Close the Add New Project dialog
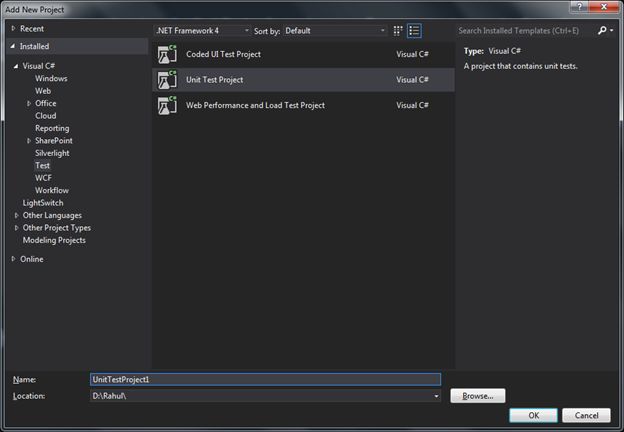The image size is (624, 432). pyautogui.click(x=604, y=6)
